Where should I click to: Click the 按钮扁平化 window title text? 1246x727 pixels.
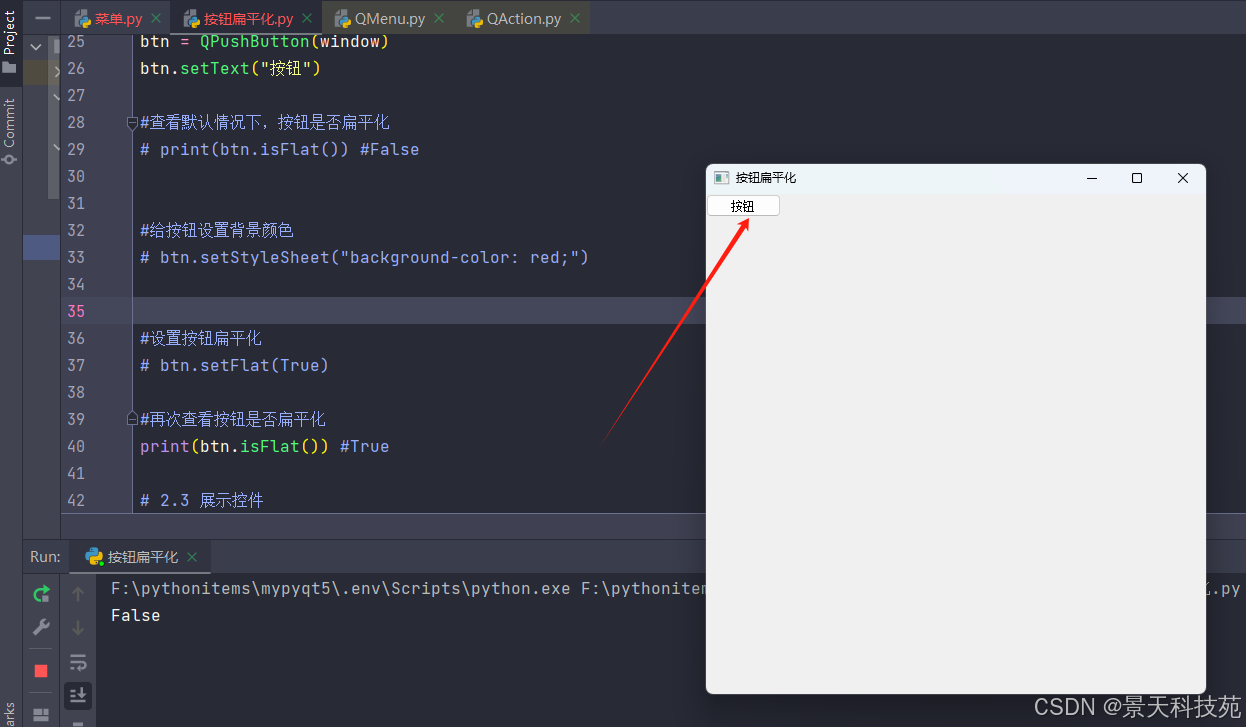(766, 178)
